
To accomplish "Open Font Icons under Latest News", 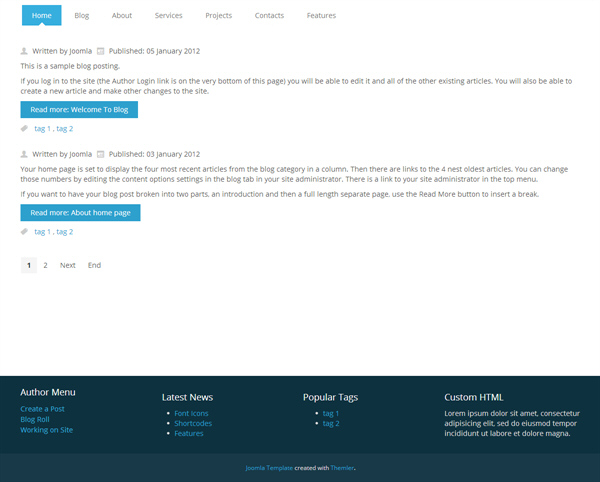I will click(191, 413).
